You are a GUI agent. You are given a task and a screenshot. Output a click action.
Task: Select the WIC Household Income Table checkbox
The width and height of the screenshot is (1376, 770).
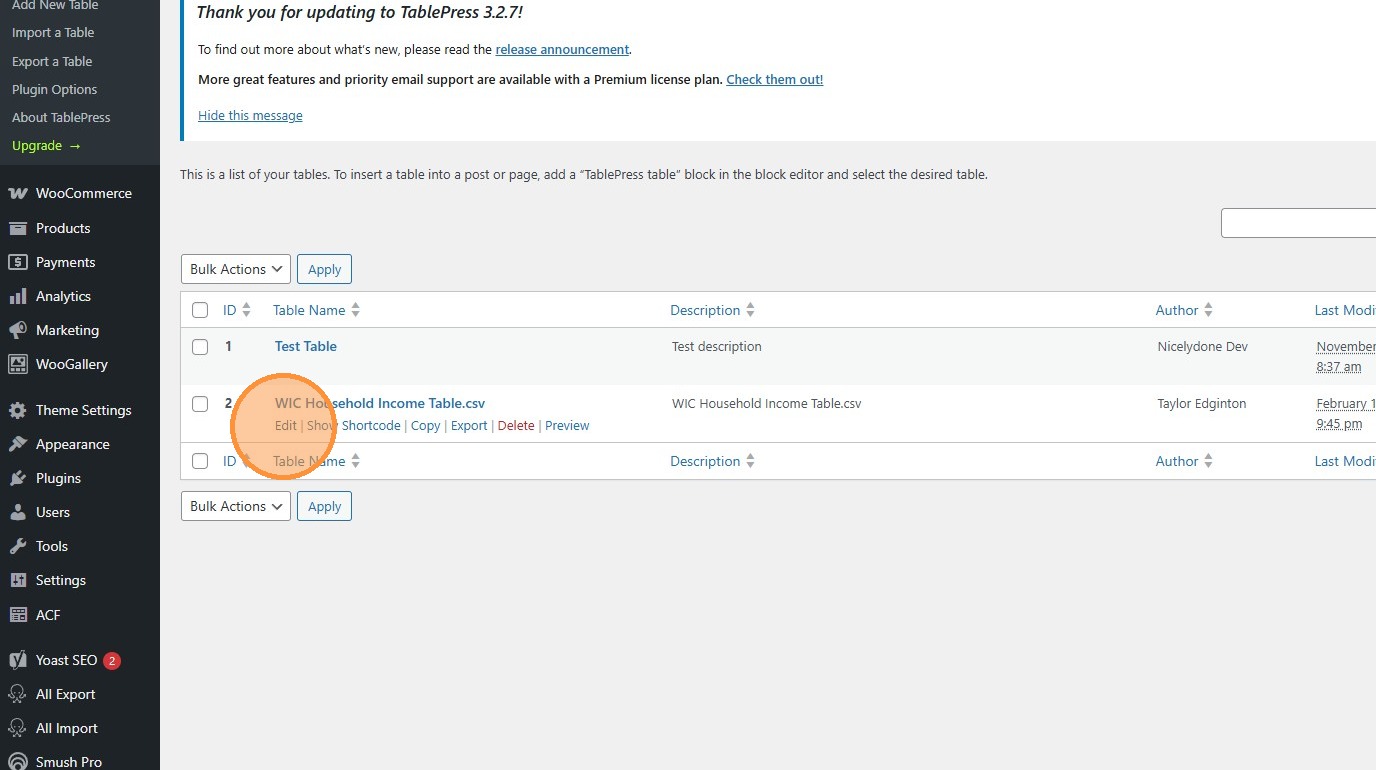[x=200, y=404]
